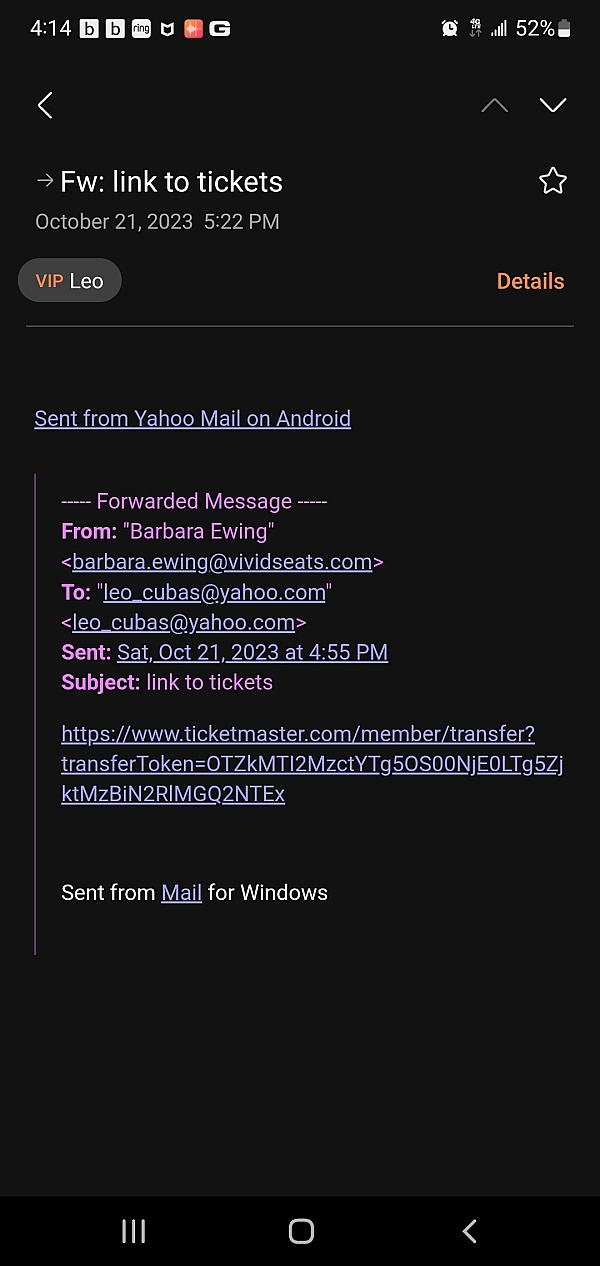Star the Fw: link to tickets email
Screen dimensions: 600x1266
point(553,181)
